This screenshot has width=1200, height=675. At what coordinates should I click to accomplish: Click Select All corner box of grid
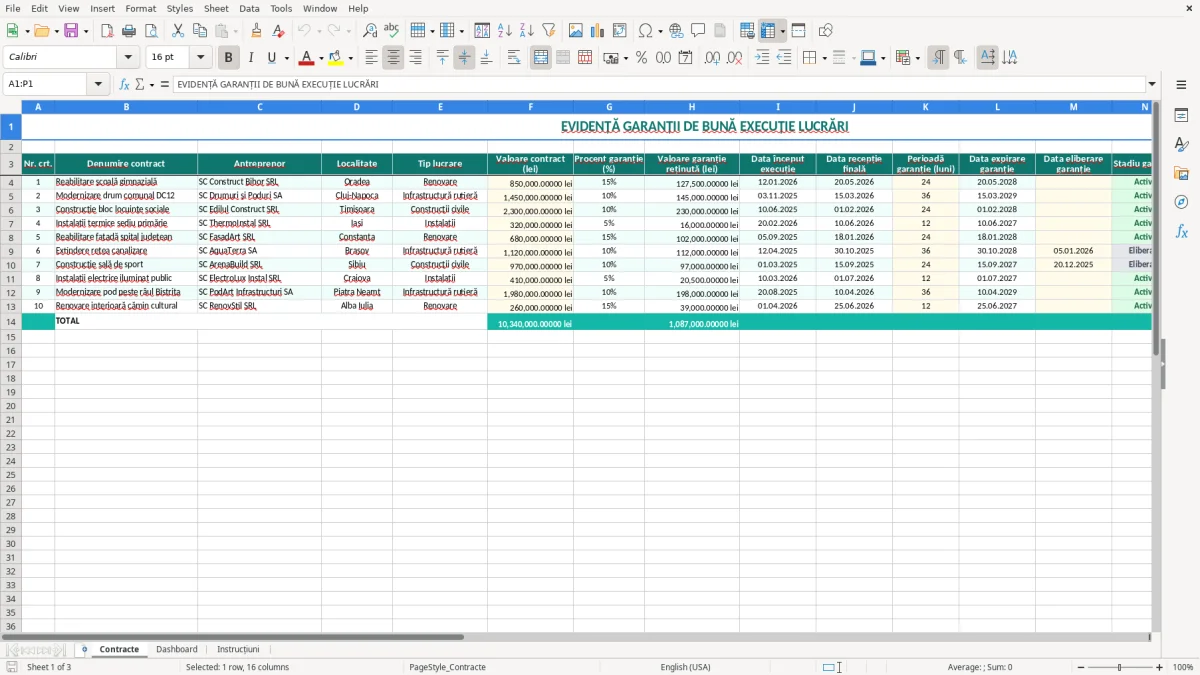(11, 106)
